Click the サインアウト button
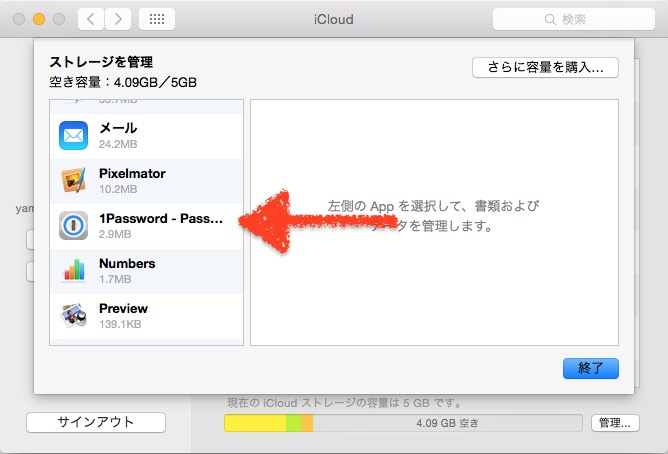Image resolution: width=668 pixels, height=454 pixels. pyautogui.click(x=96, y=422)
